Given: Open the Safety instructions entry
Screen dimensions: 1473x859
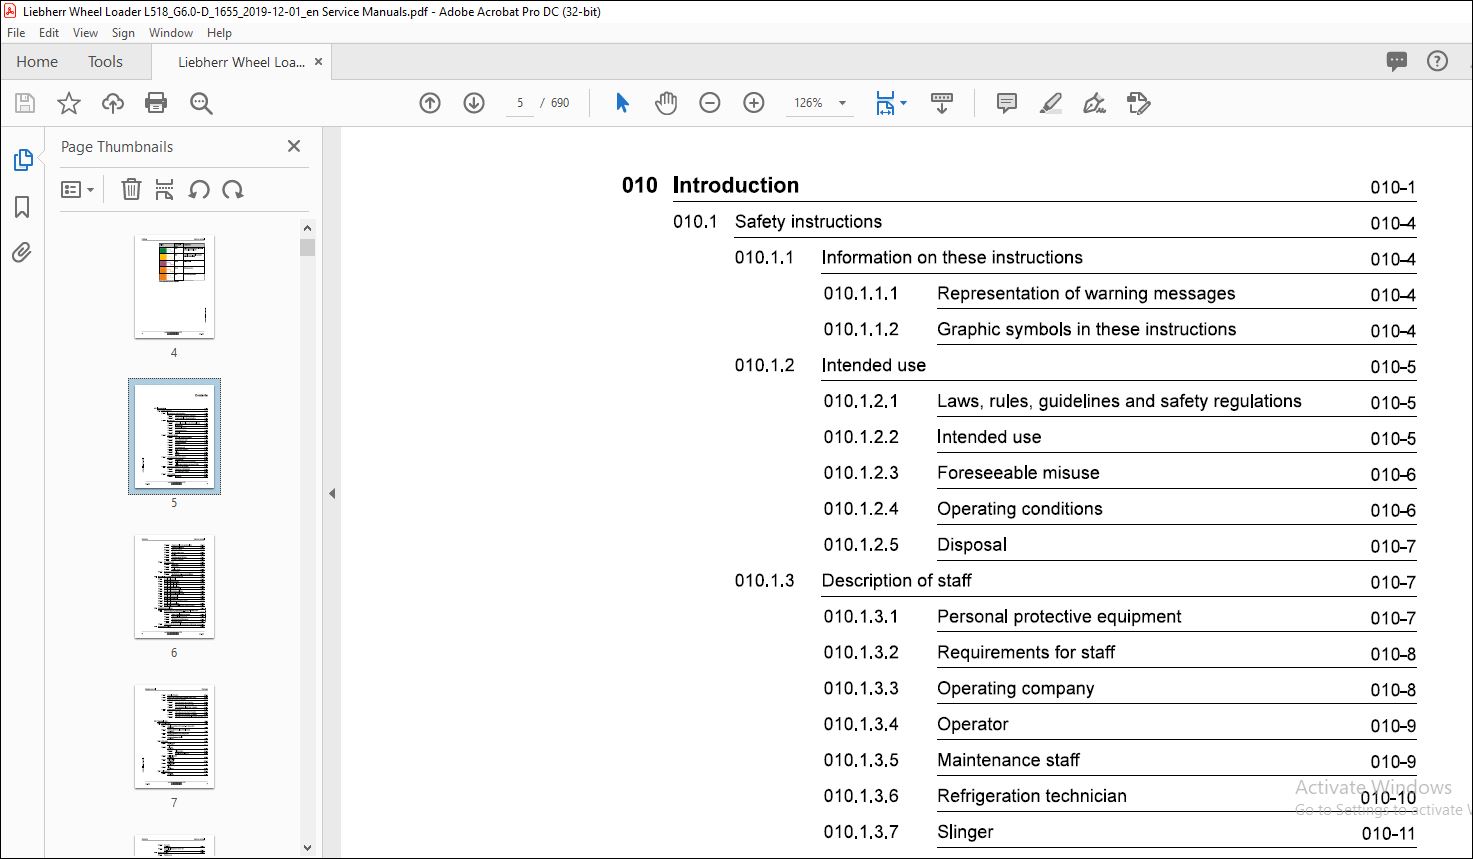Looking at the screenshot, I should point(808,222).
